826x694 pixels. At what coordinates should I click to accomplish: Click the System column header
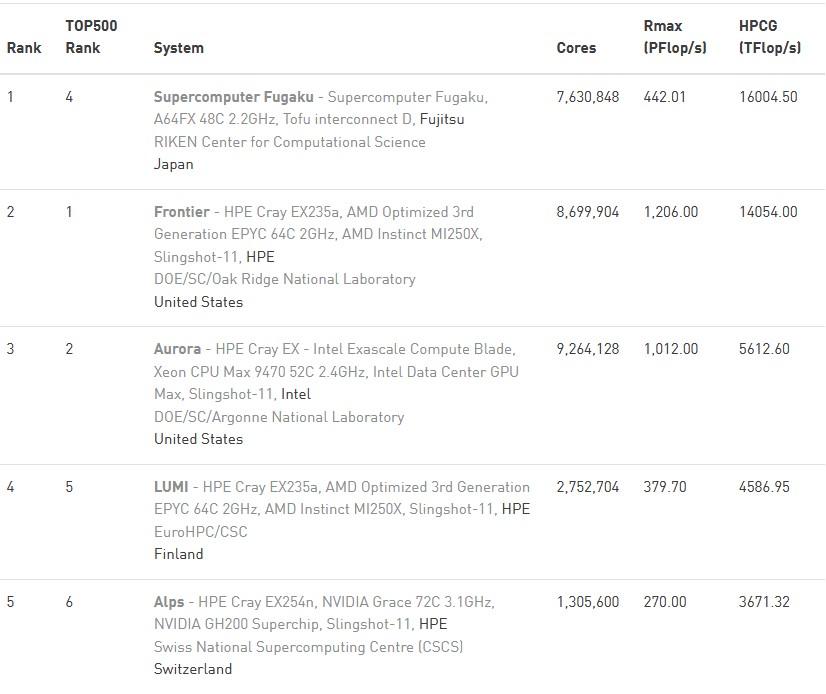(179, 47)
